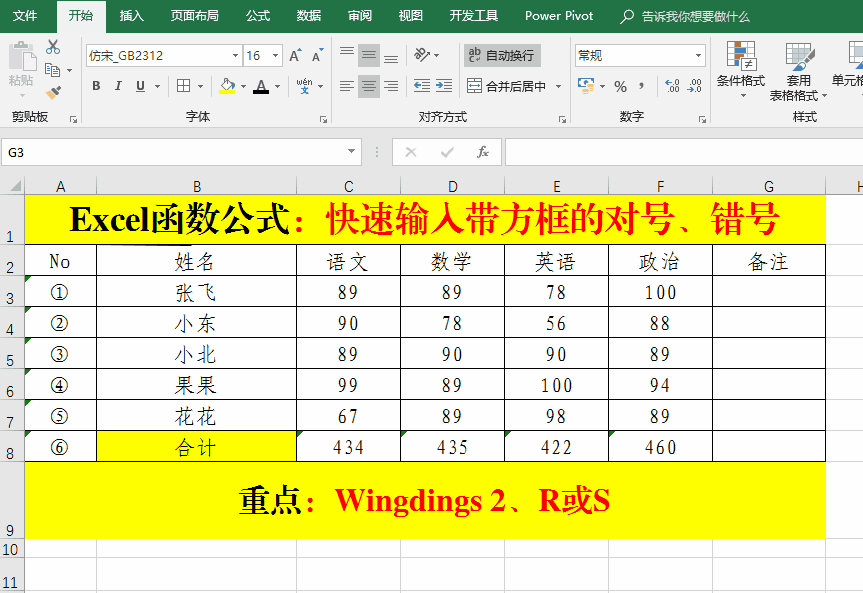Apply percent style

621,86
